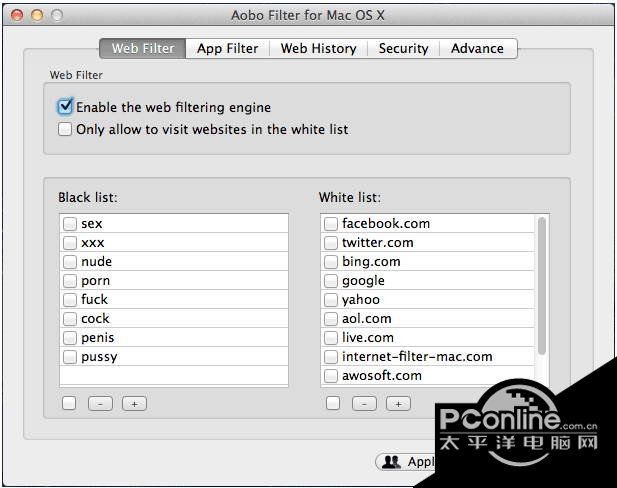
Task: Check the internet-filter-mac.com checkbox
Action: [331, 357]
